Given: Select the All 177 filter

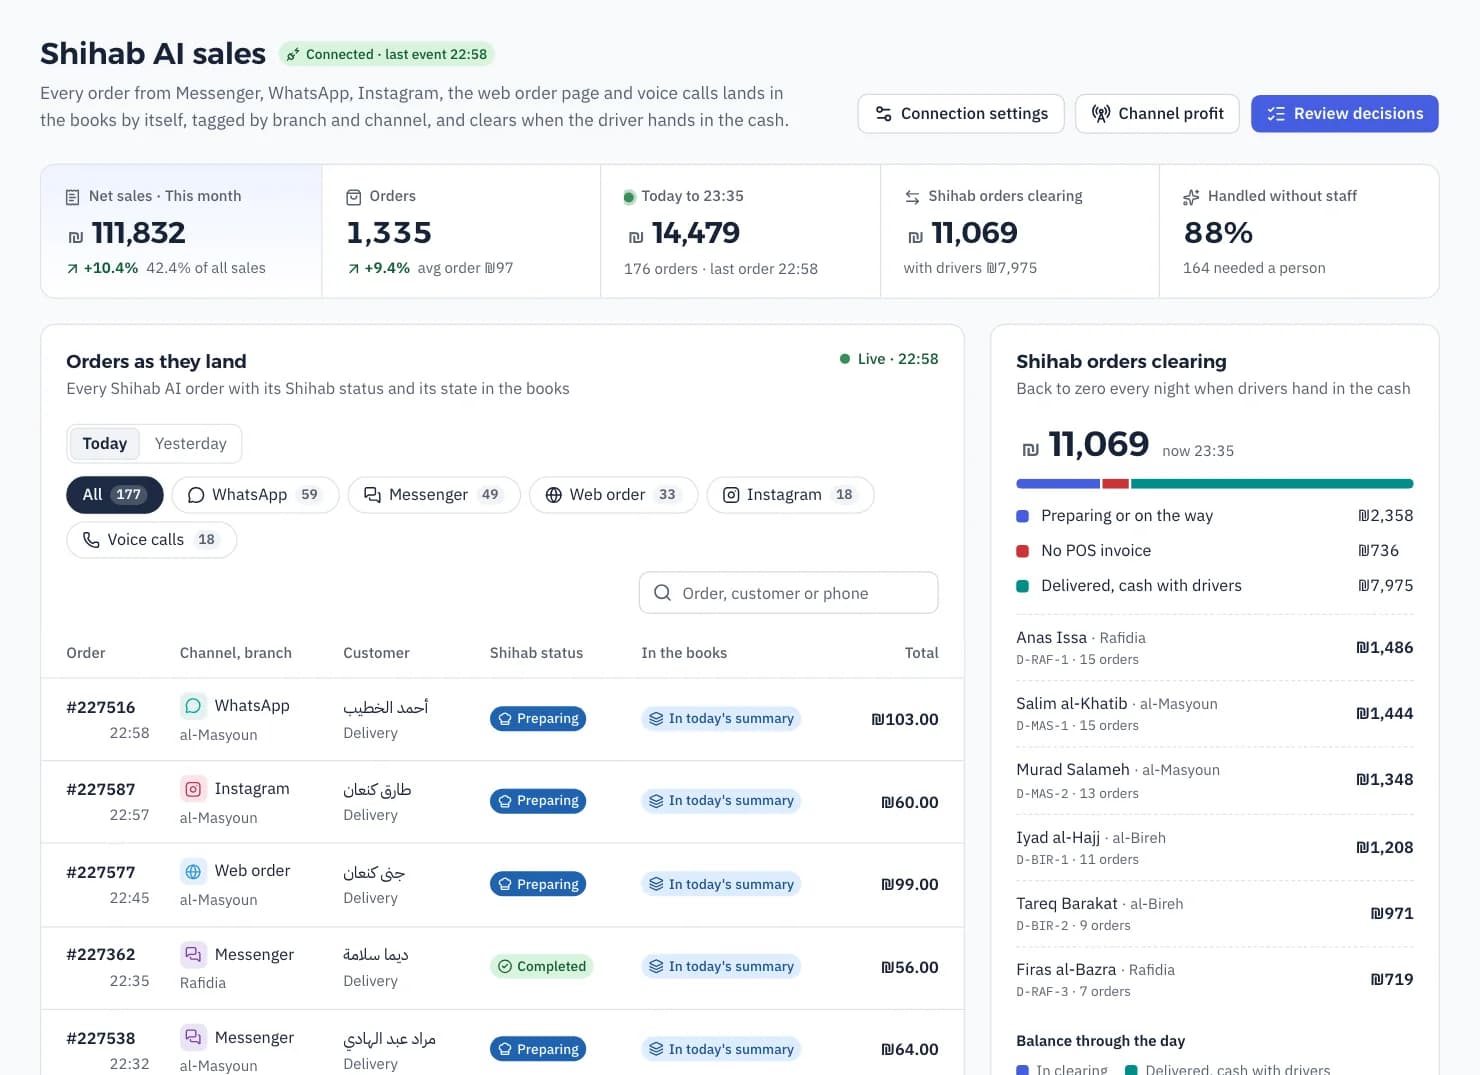Looking at the screenshot, I should (115, 495).
